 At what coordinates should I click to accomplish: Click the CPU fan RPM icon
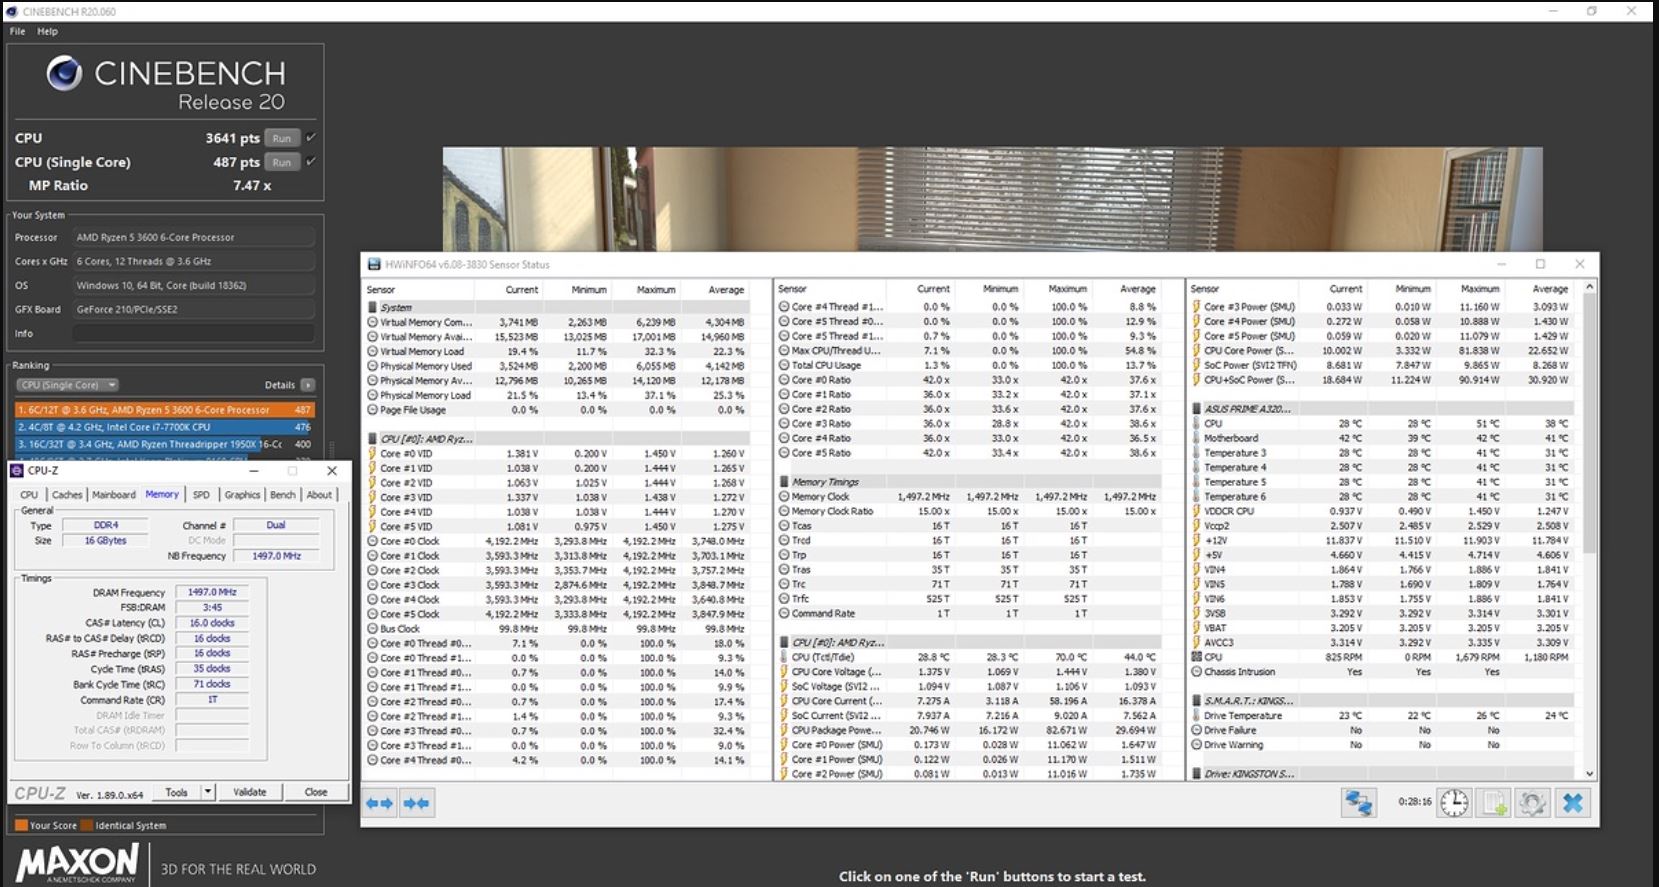tap(1197, 658)
